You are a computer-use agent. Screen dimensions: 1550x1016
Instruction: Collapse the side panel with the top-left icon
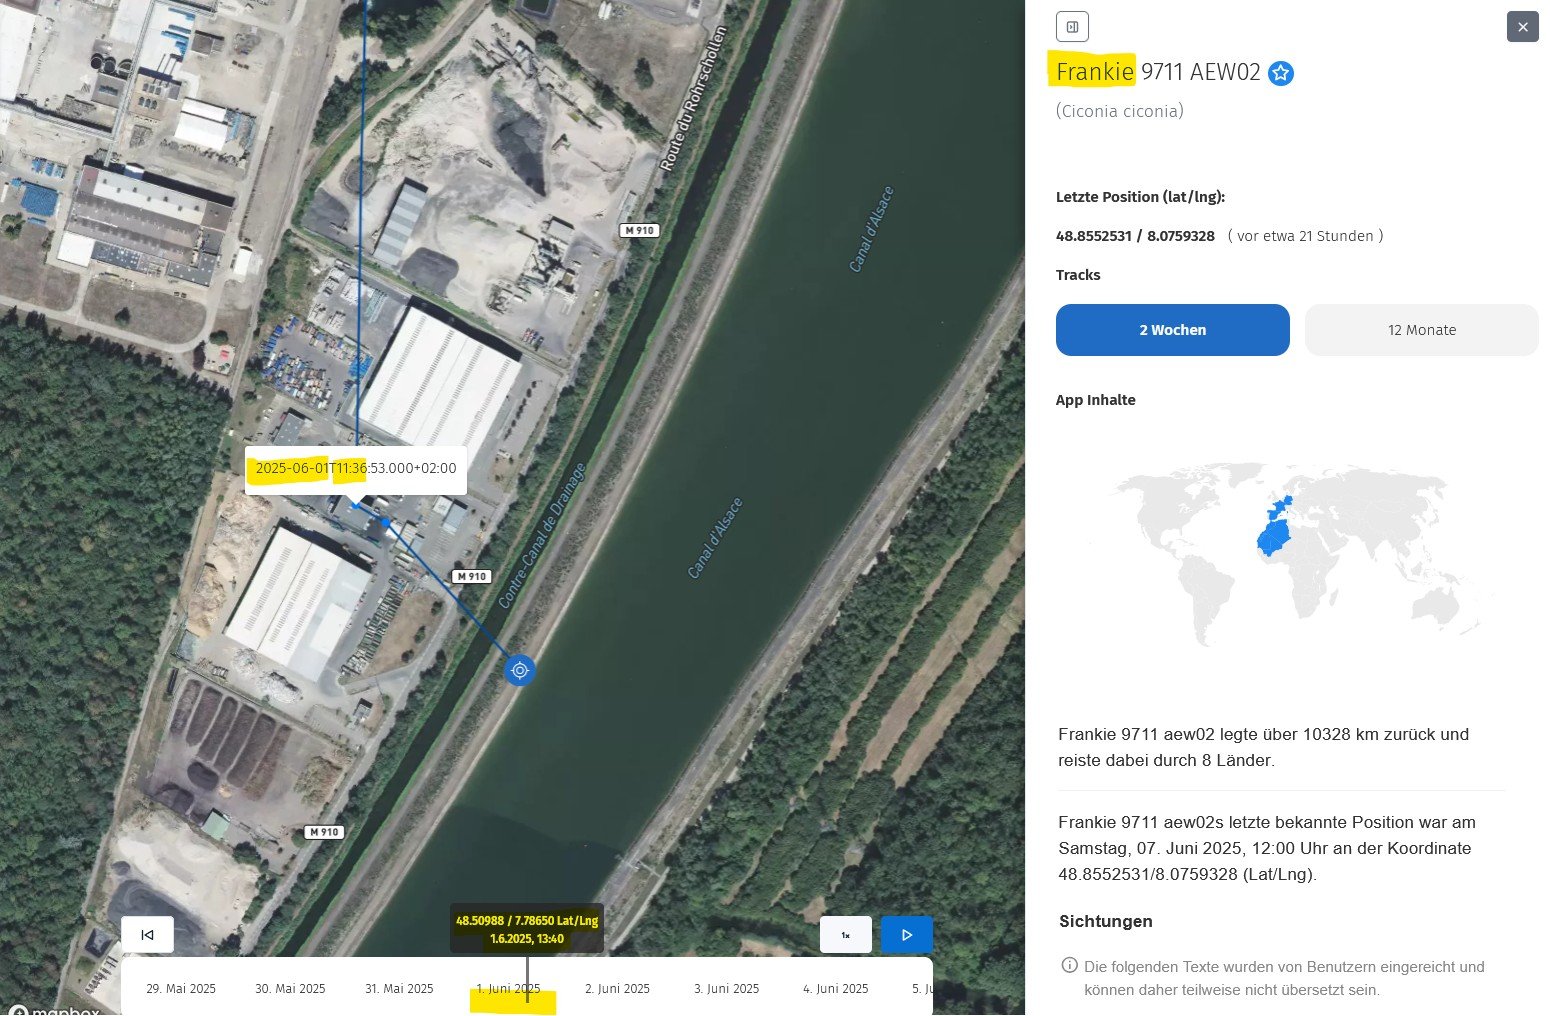tap(1072, 27)
